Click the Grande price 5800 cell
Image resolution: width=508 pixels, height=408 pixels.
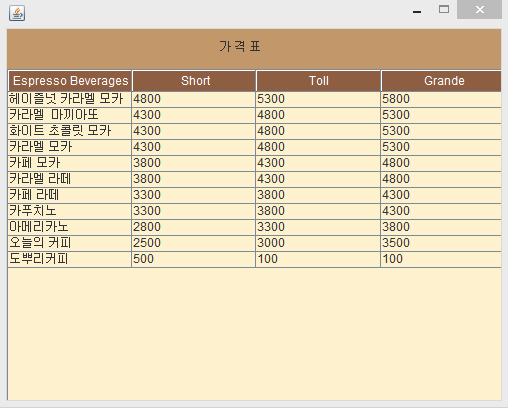(441, 99)
